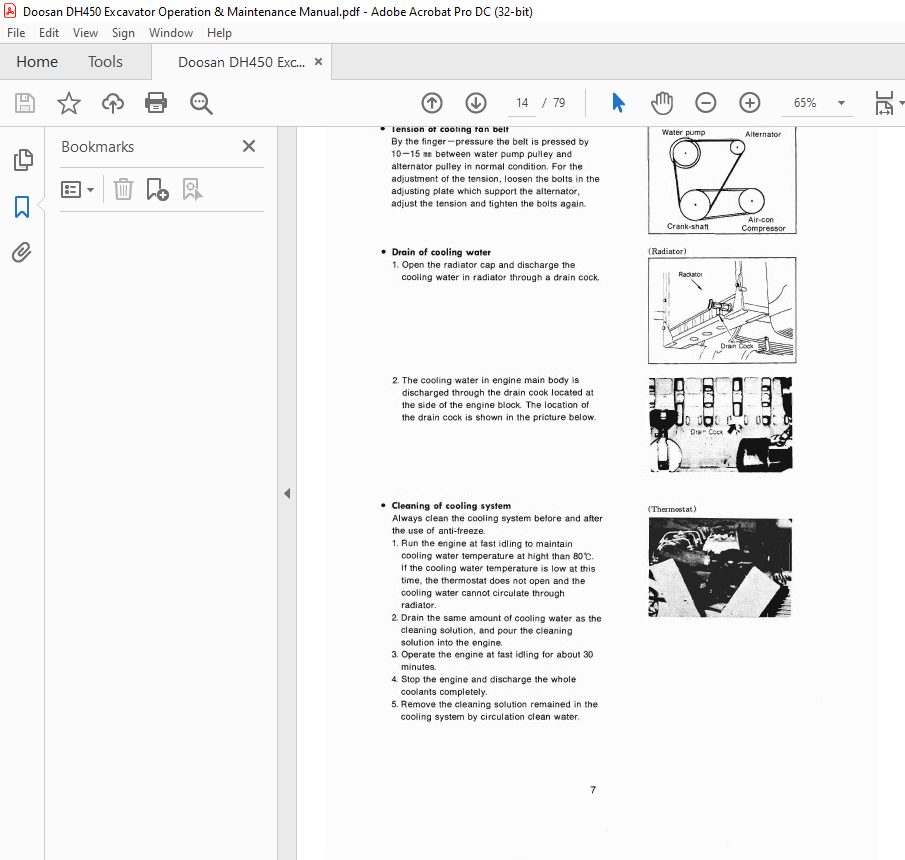This screenshot has height=860, width=905.
Task: Switch to the Tools tab
Action: click(x=105, y=62)
